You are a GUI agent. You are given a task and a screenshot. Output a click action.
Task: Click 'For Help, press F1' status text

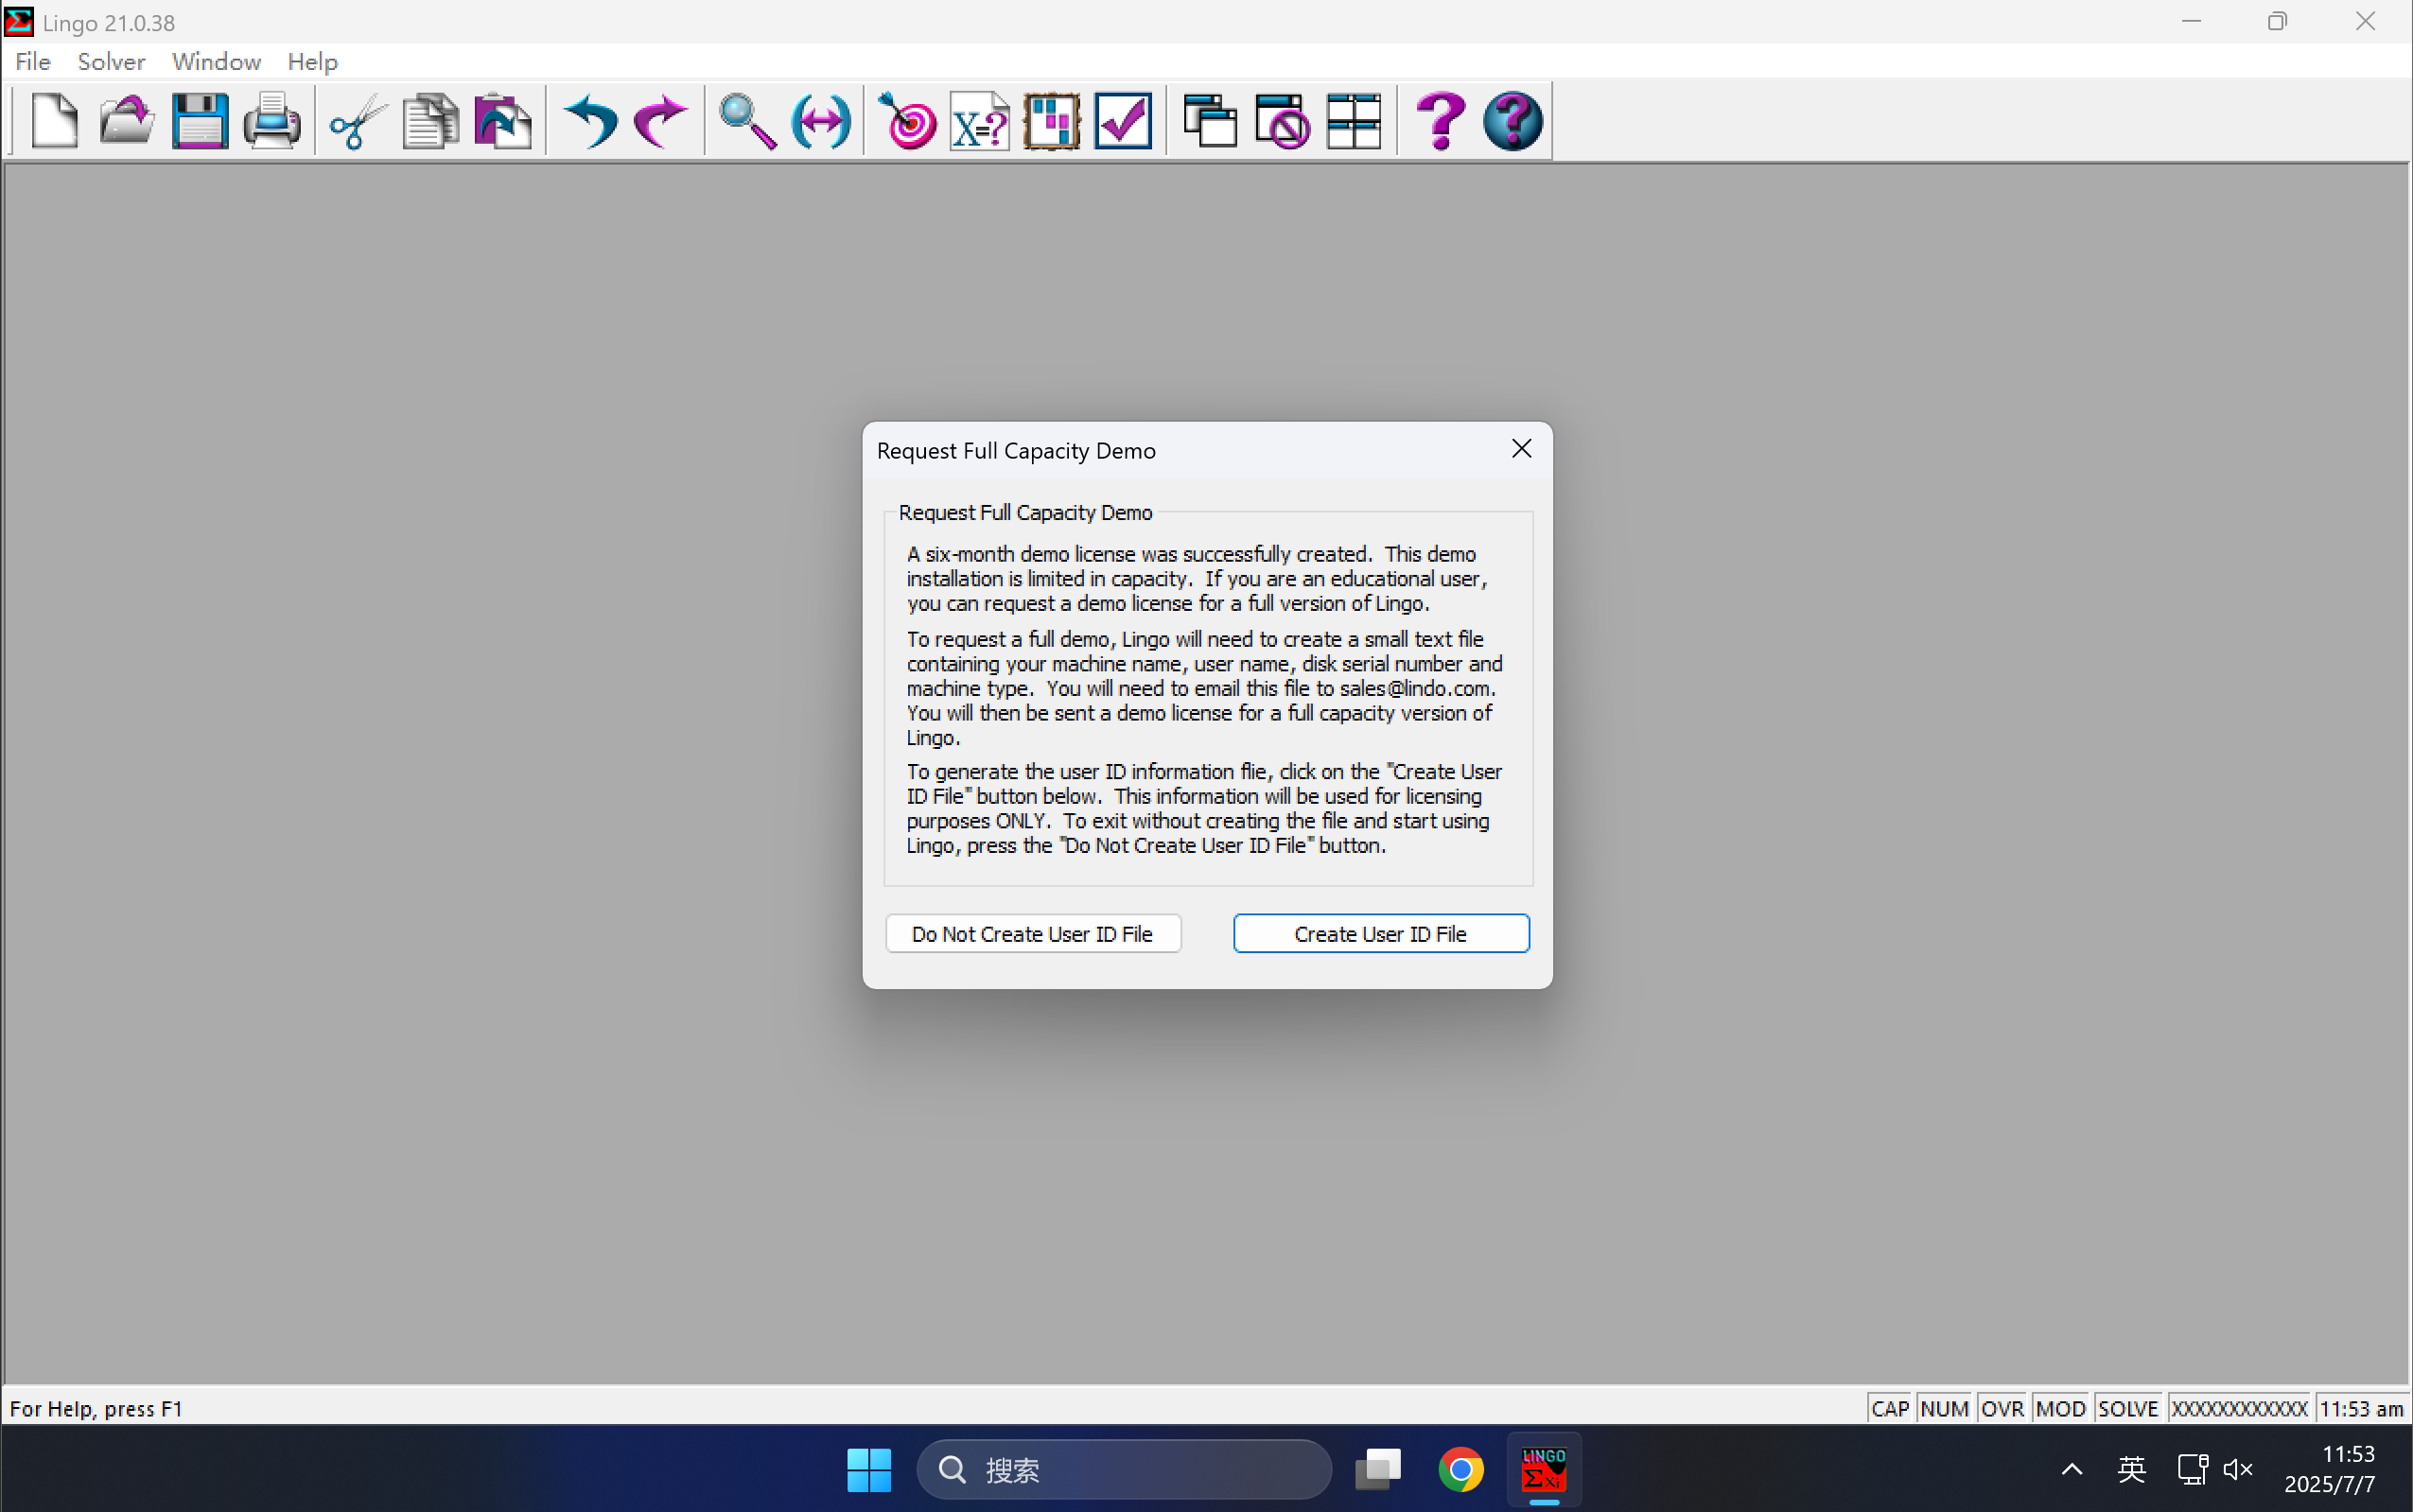tap(96, 1408)
